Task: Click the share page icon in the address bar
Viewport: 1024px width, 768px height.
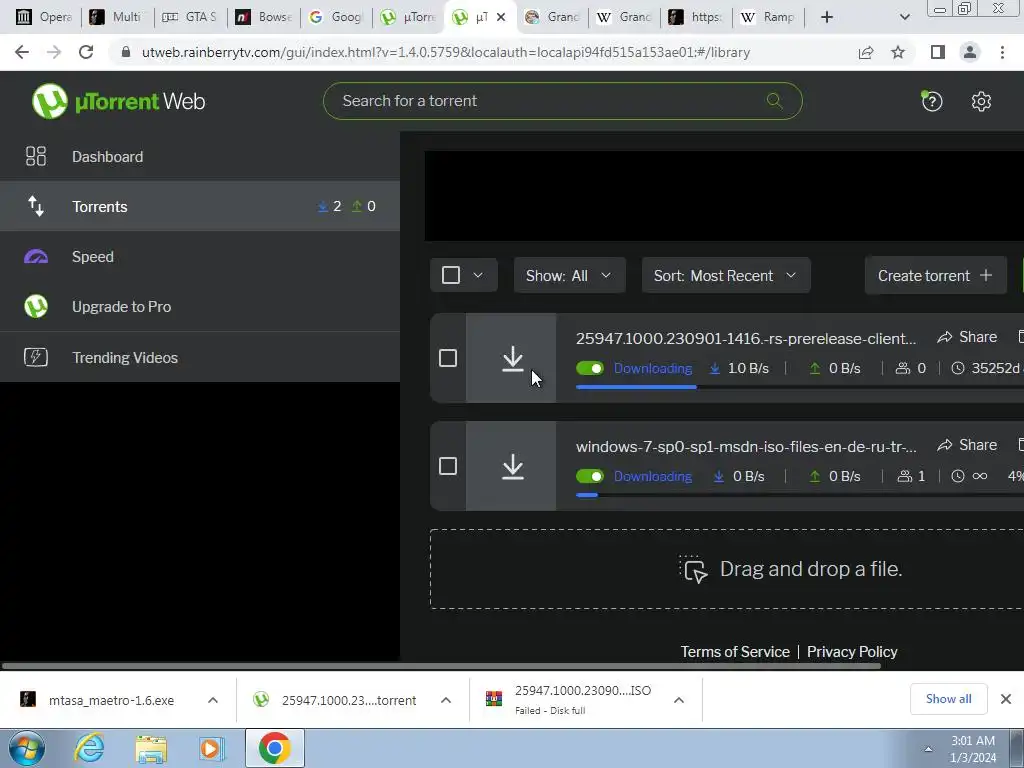Action: 866,52
